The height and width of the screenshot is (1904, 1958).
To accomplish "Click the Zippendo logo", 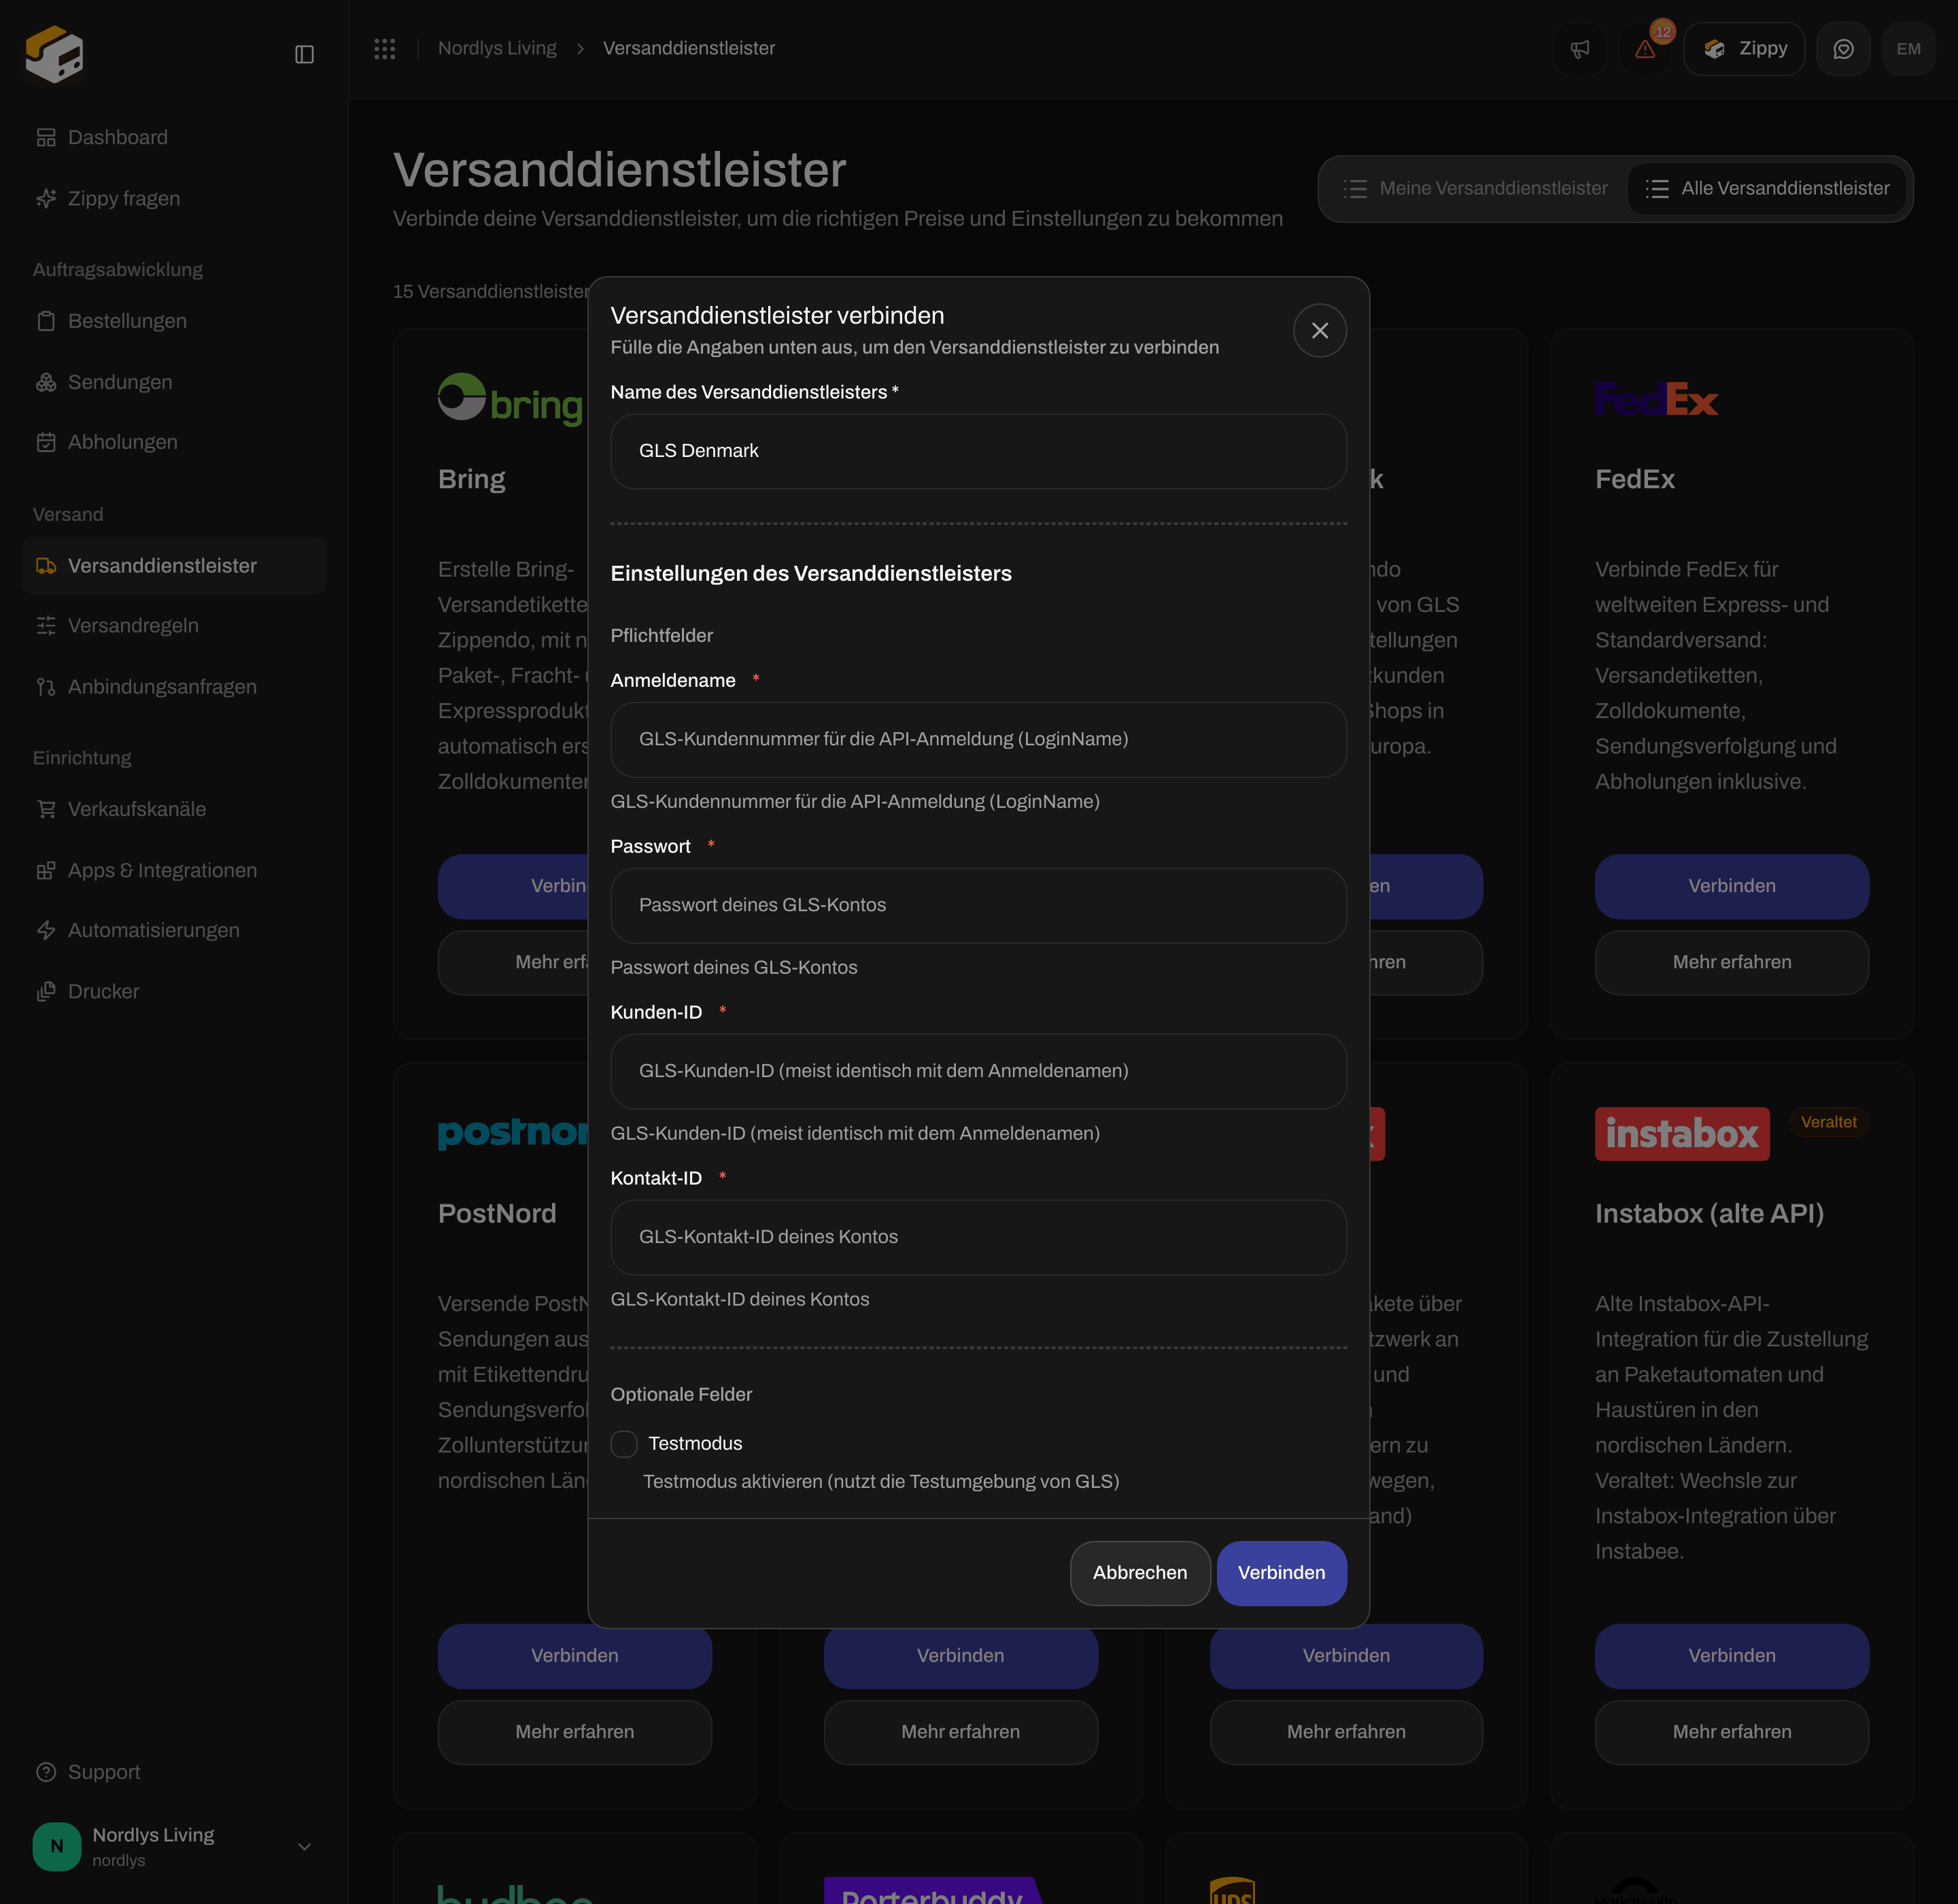I will (x=55, y=54).
